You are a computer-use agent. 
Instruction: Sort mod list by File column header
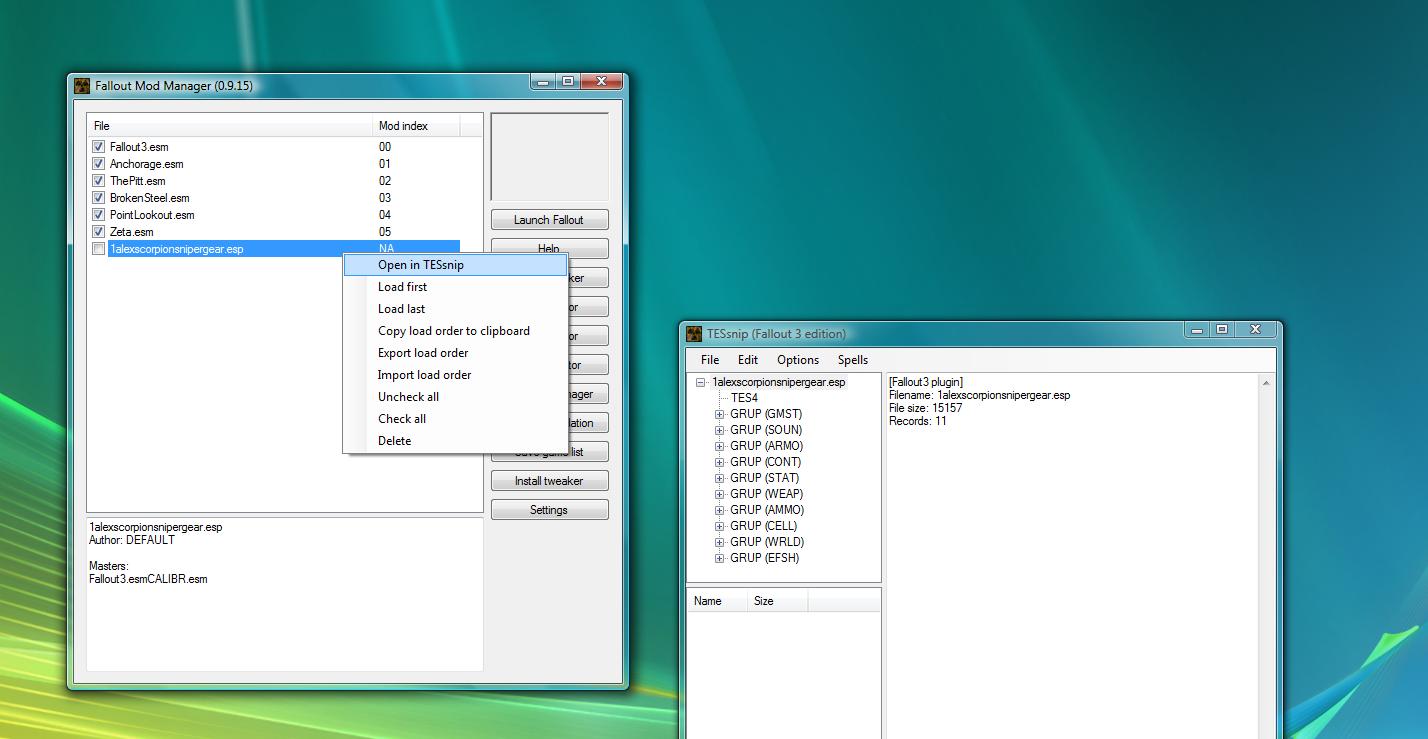[x=230, y=126]
